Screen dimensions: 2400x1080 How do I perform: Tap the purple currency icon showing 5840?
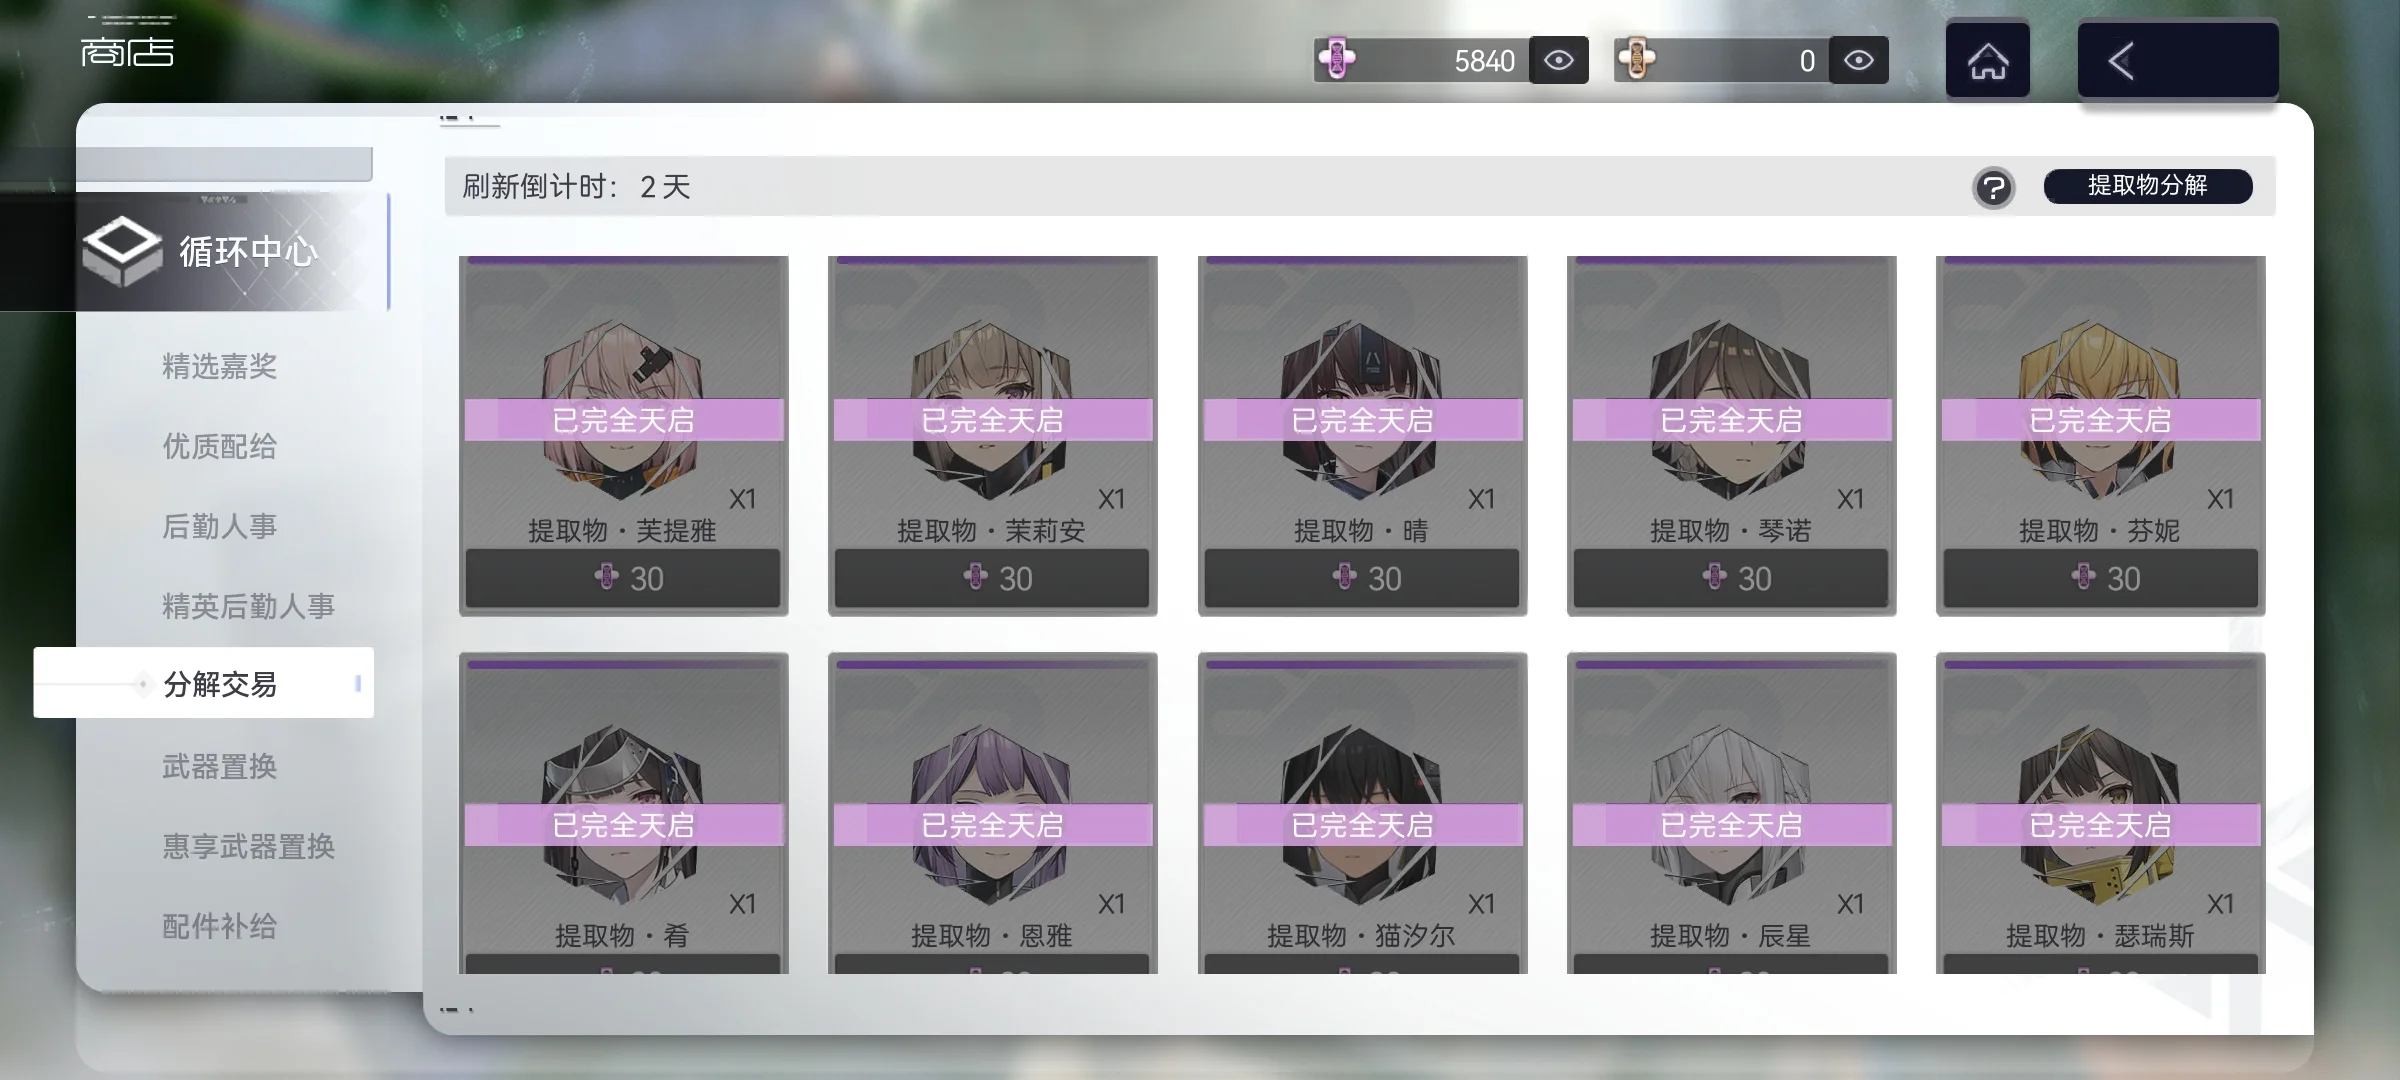[x=1336, y=59]
